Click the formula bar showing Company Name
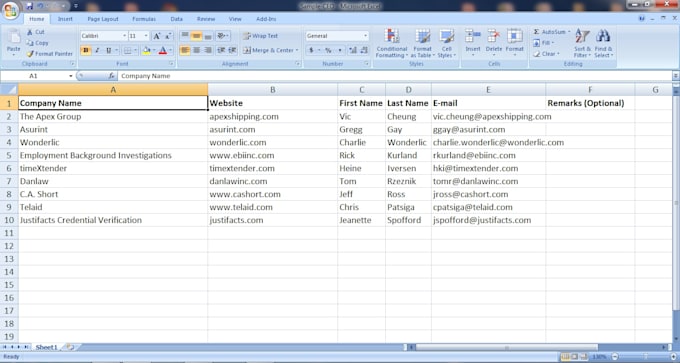 pyautogui.click(x=395, y=76)
